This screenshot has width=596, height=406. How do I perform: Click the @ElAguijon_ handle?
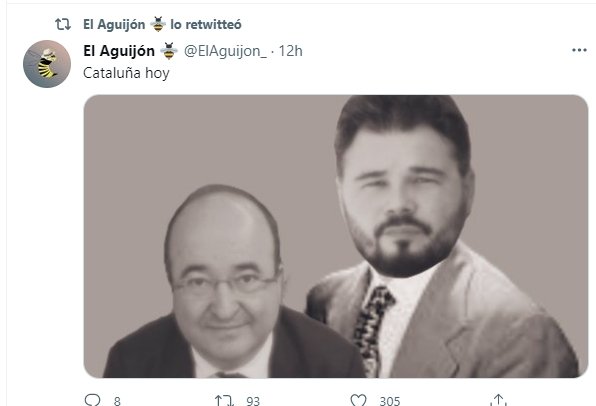[x=225, y=51]
